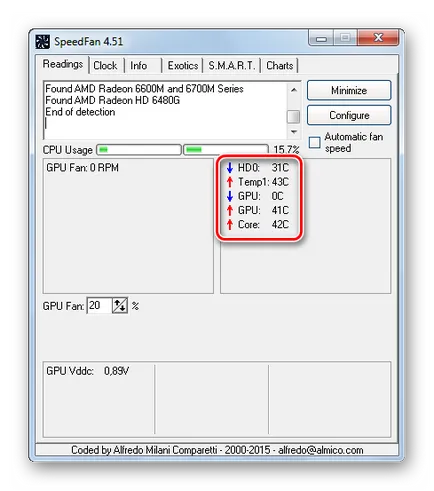Click the 'Coded by Alfredo Milani Comparetti' status bar
Screen dimensions: 434x491
pos(217,450)
